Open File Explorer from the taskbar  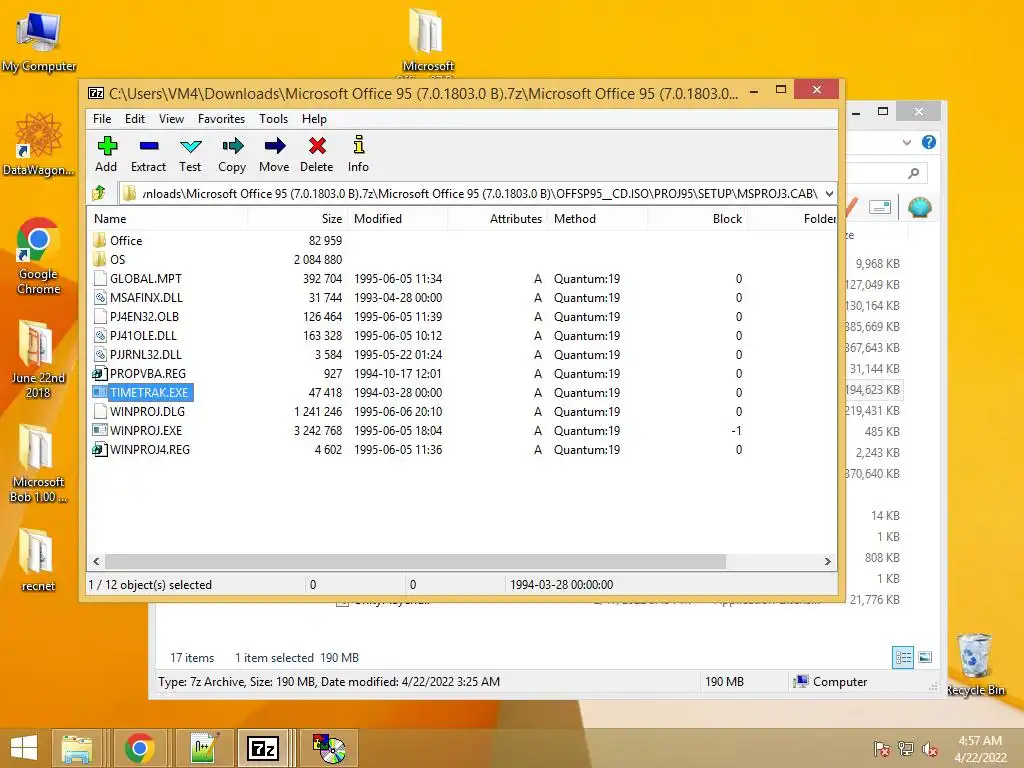click(76, 748)
